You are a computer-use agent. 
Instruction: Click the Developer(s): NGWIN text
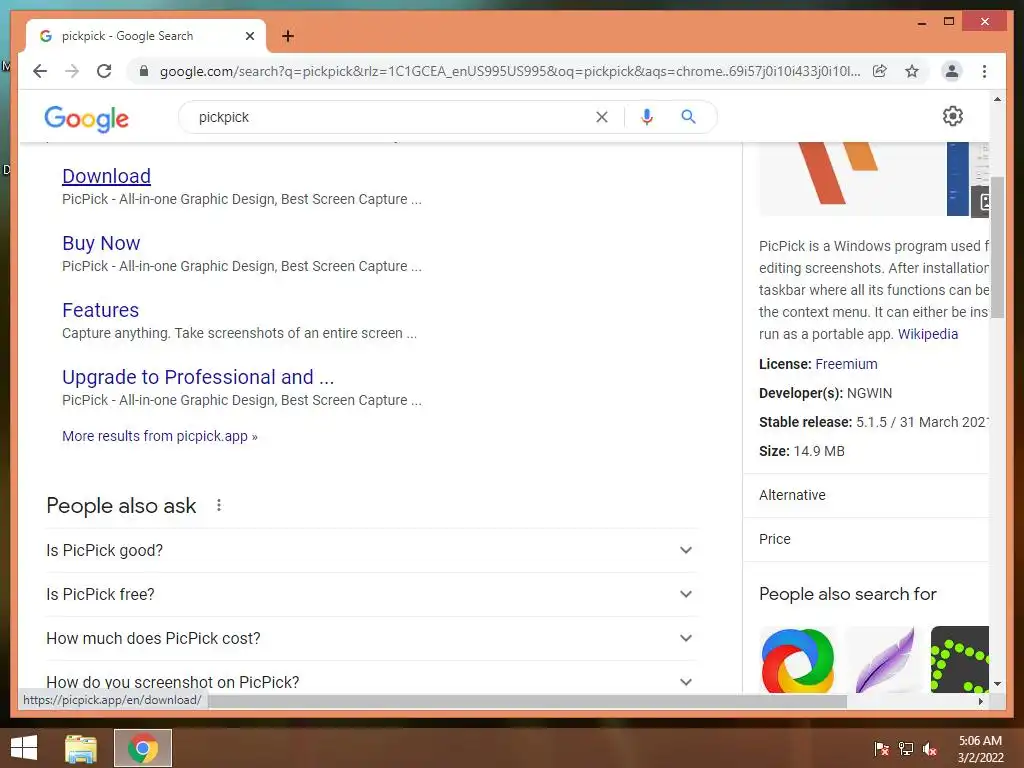pos(825,393)
